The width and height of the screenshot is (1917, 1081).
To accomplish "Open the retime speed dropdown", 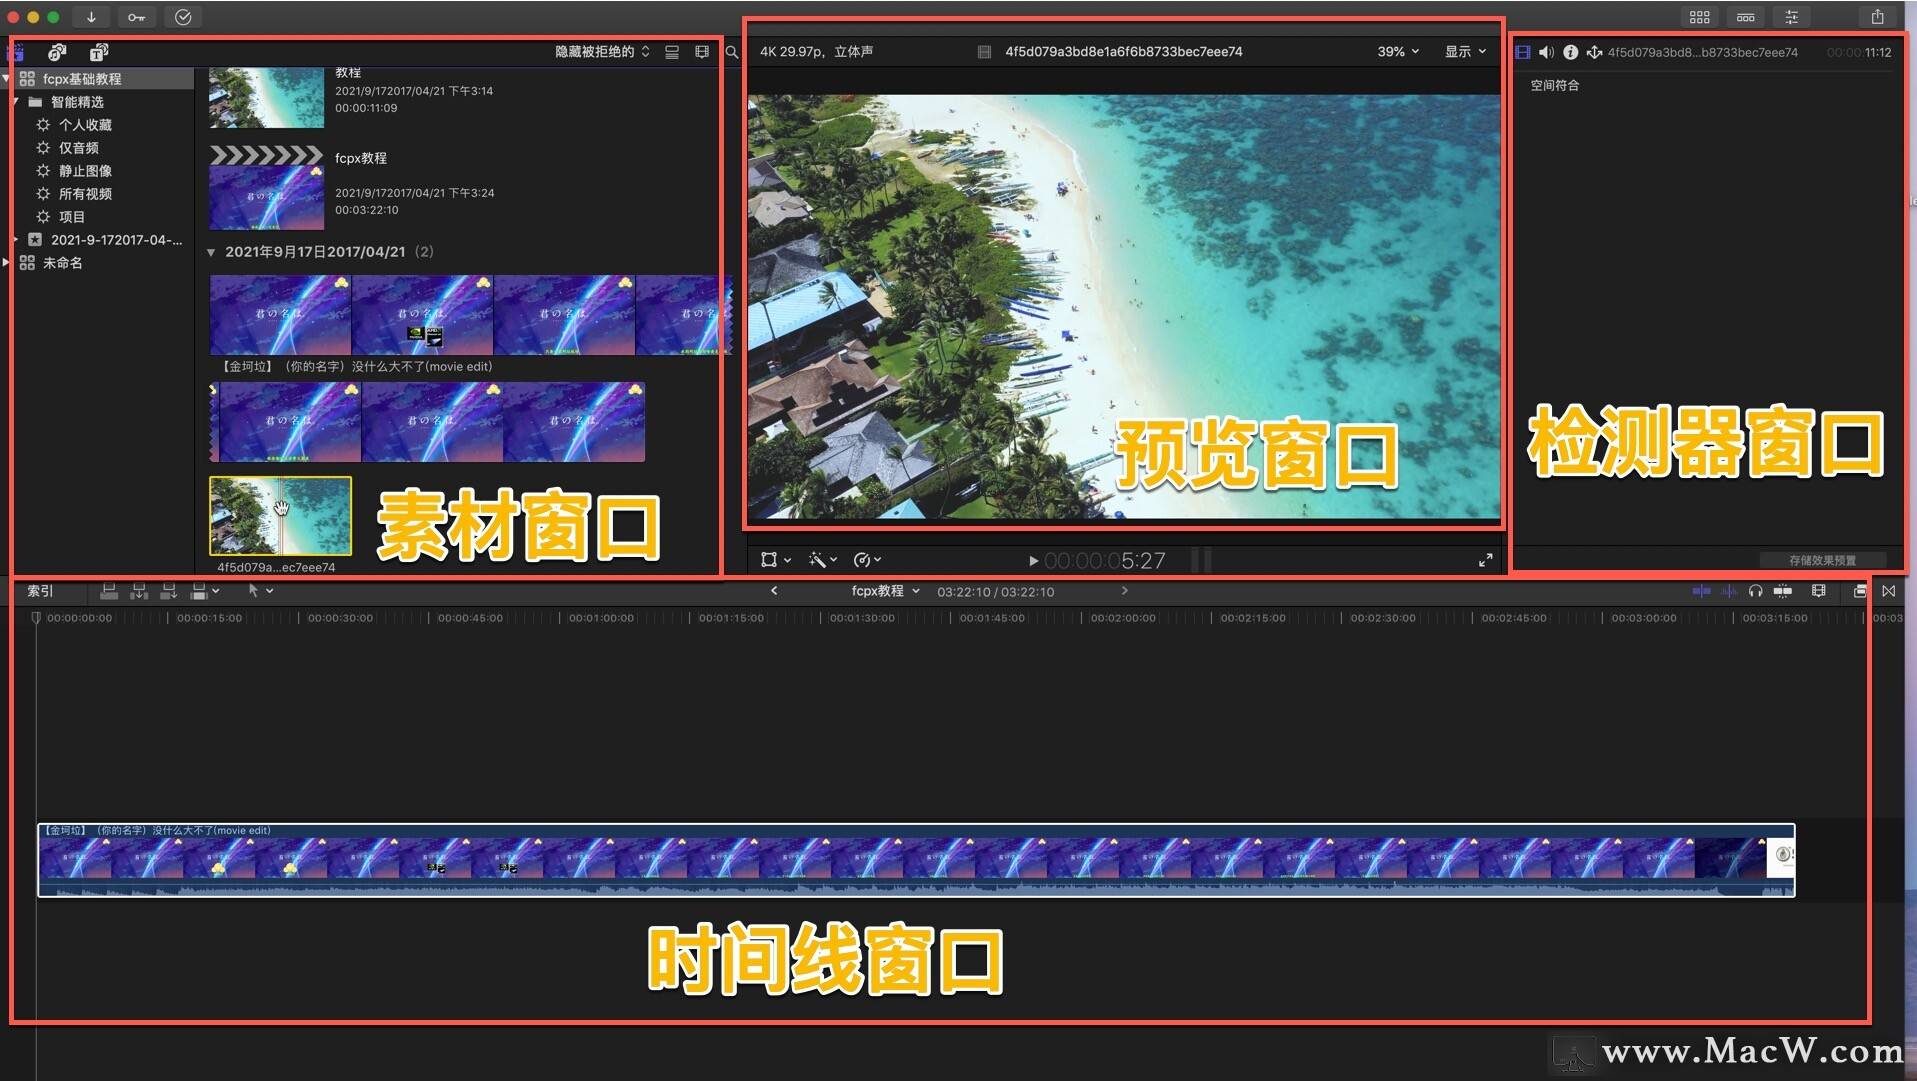I will pyautogui.click(x=867, y=560).
